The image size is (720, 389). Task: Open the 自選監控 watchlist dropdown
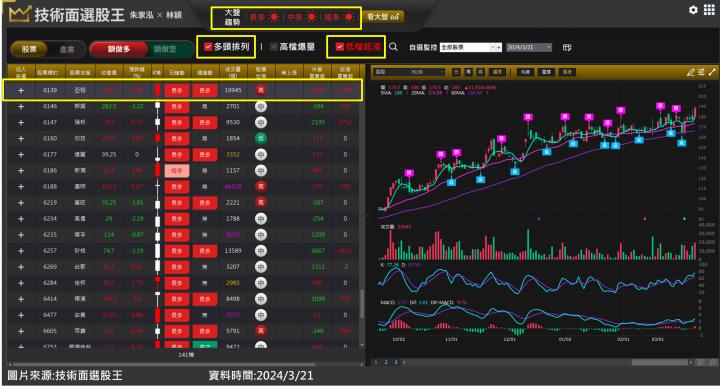tap(471, 47)
